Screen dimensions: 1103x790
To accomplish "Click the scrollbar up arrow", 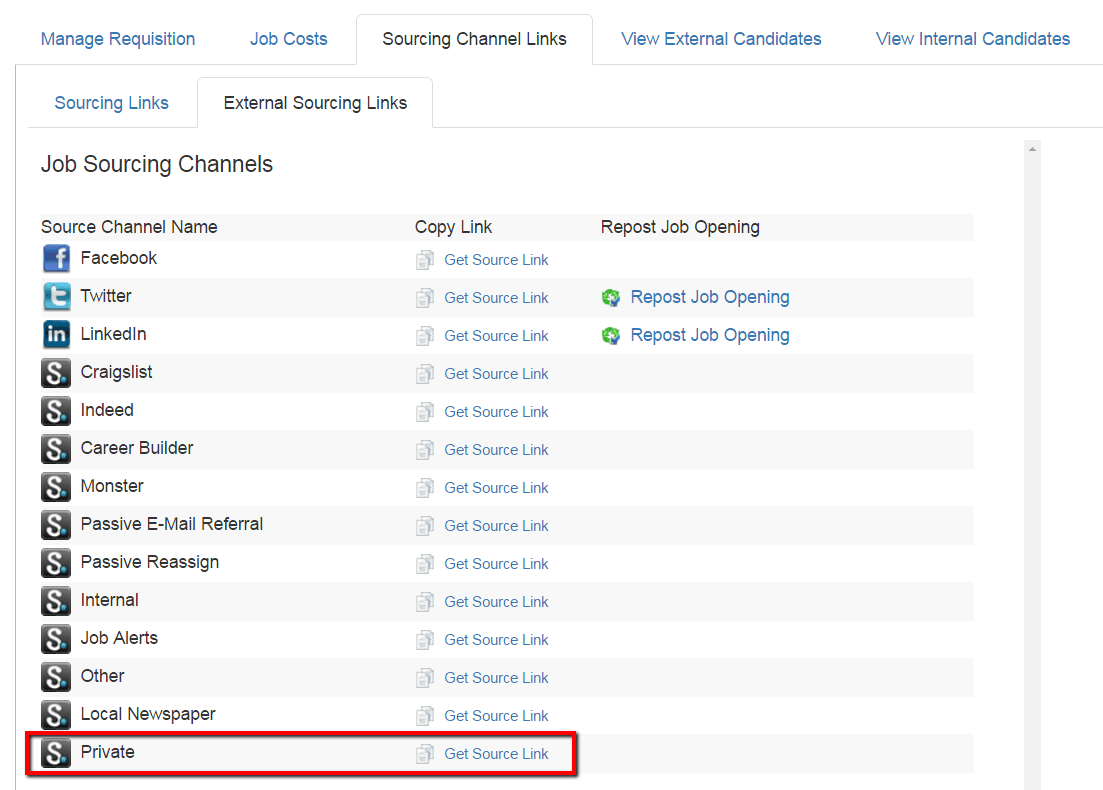I will [x=1032, y=149].
